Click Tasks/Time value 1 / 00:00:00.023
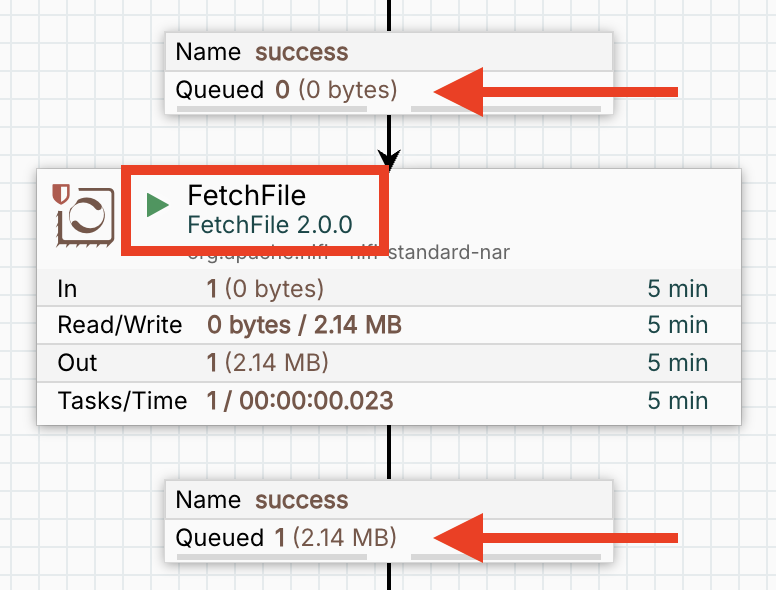The image size is (776, 590). click(x=300, y=401)
